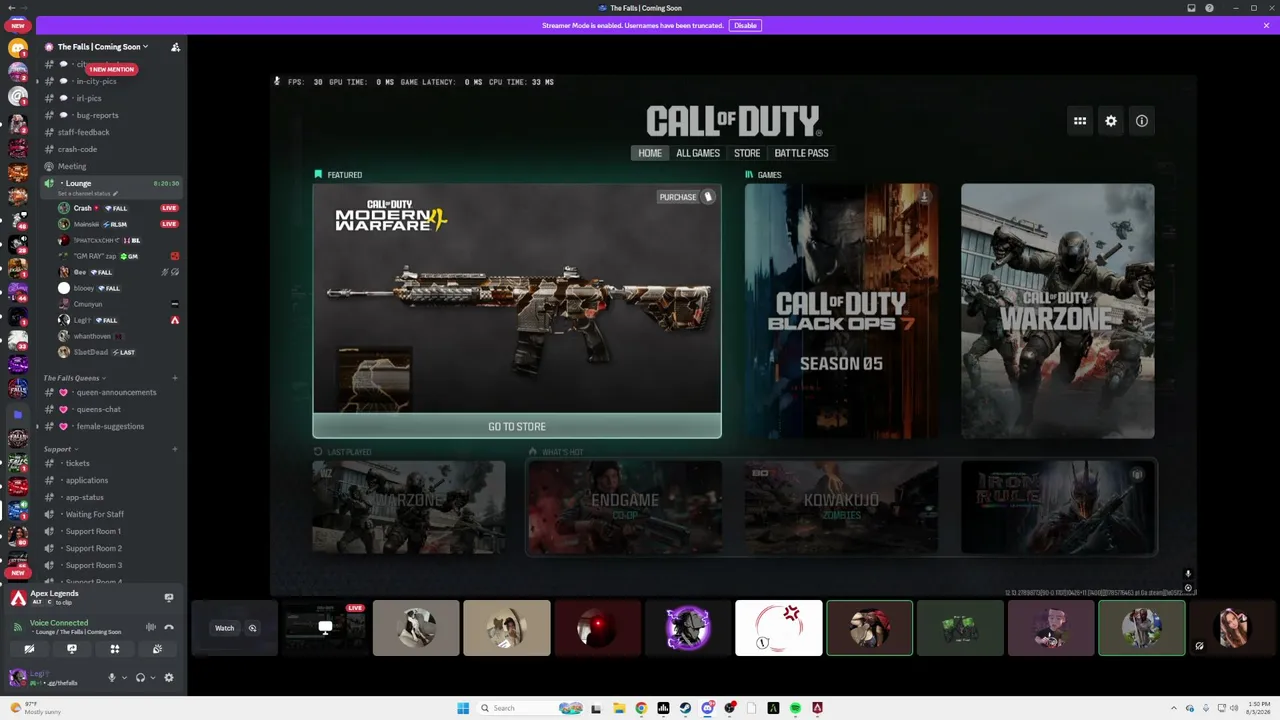Open the Battle Pass tab
This screenshot has width=1280, height=720.
[801, 153]
